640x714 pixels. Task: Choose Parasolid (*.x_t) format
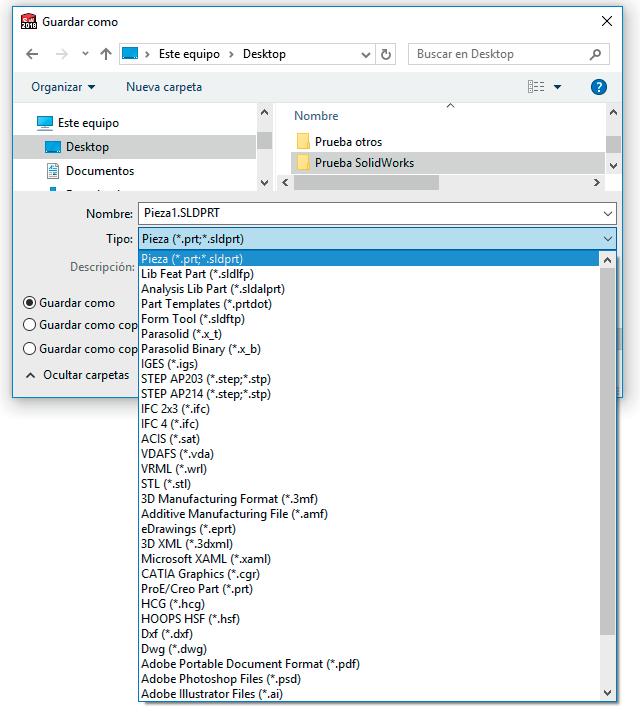pos(369,334)
